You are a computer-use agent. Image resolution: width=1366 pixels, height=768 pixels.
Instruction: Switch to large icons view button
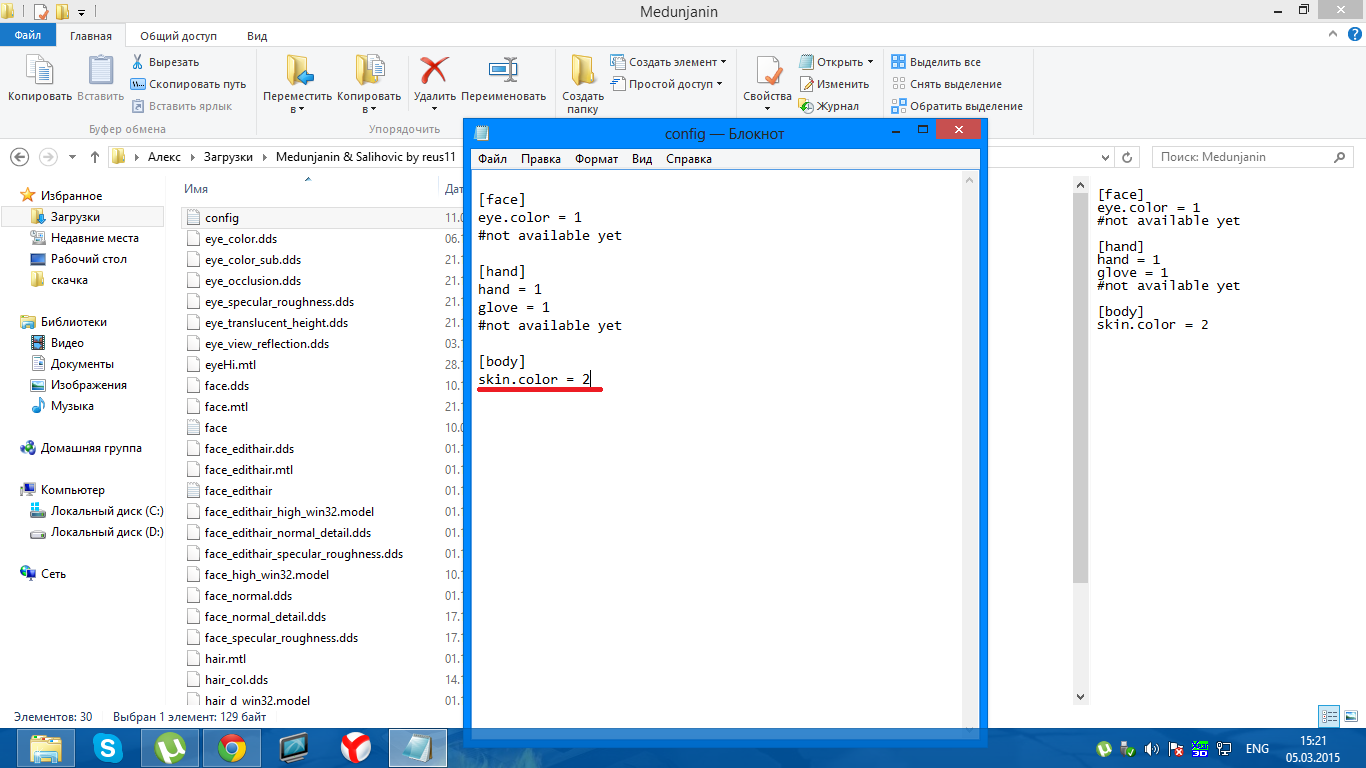point(1349,716)
